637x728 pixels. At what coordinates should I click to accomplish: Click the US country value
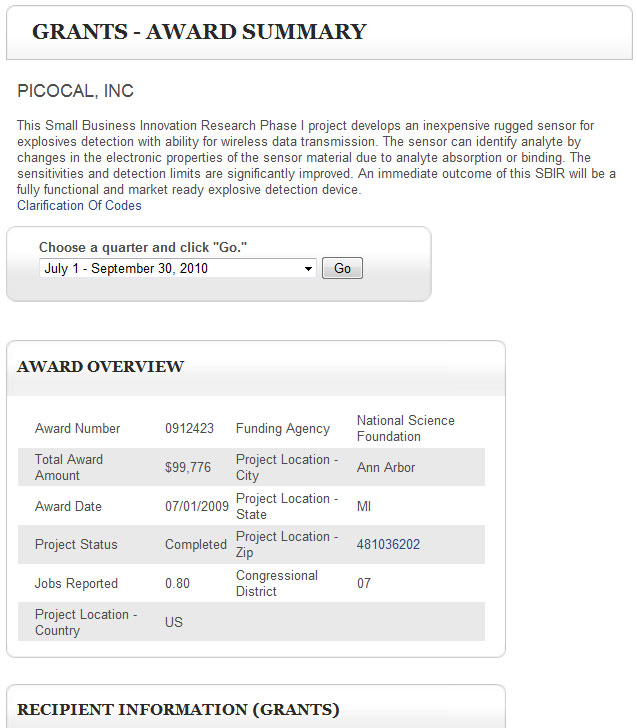pos(174,622)
